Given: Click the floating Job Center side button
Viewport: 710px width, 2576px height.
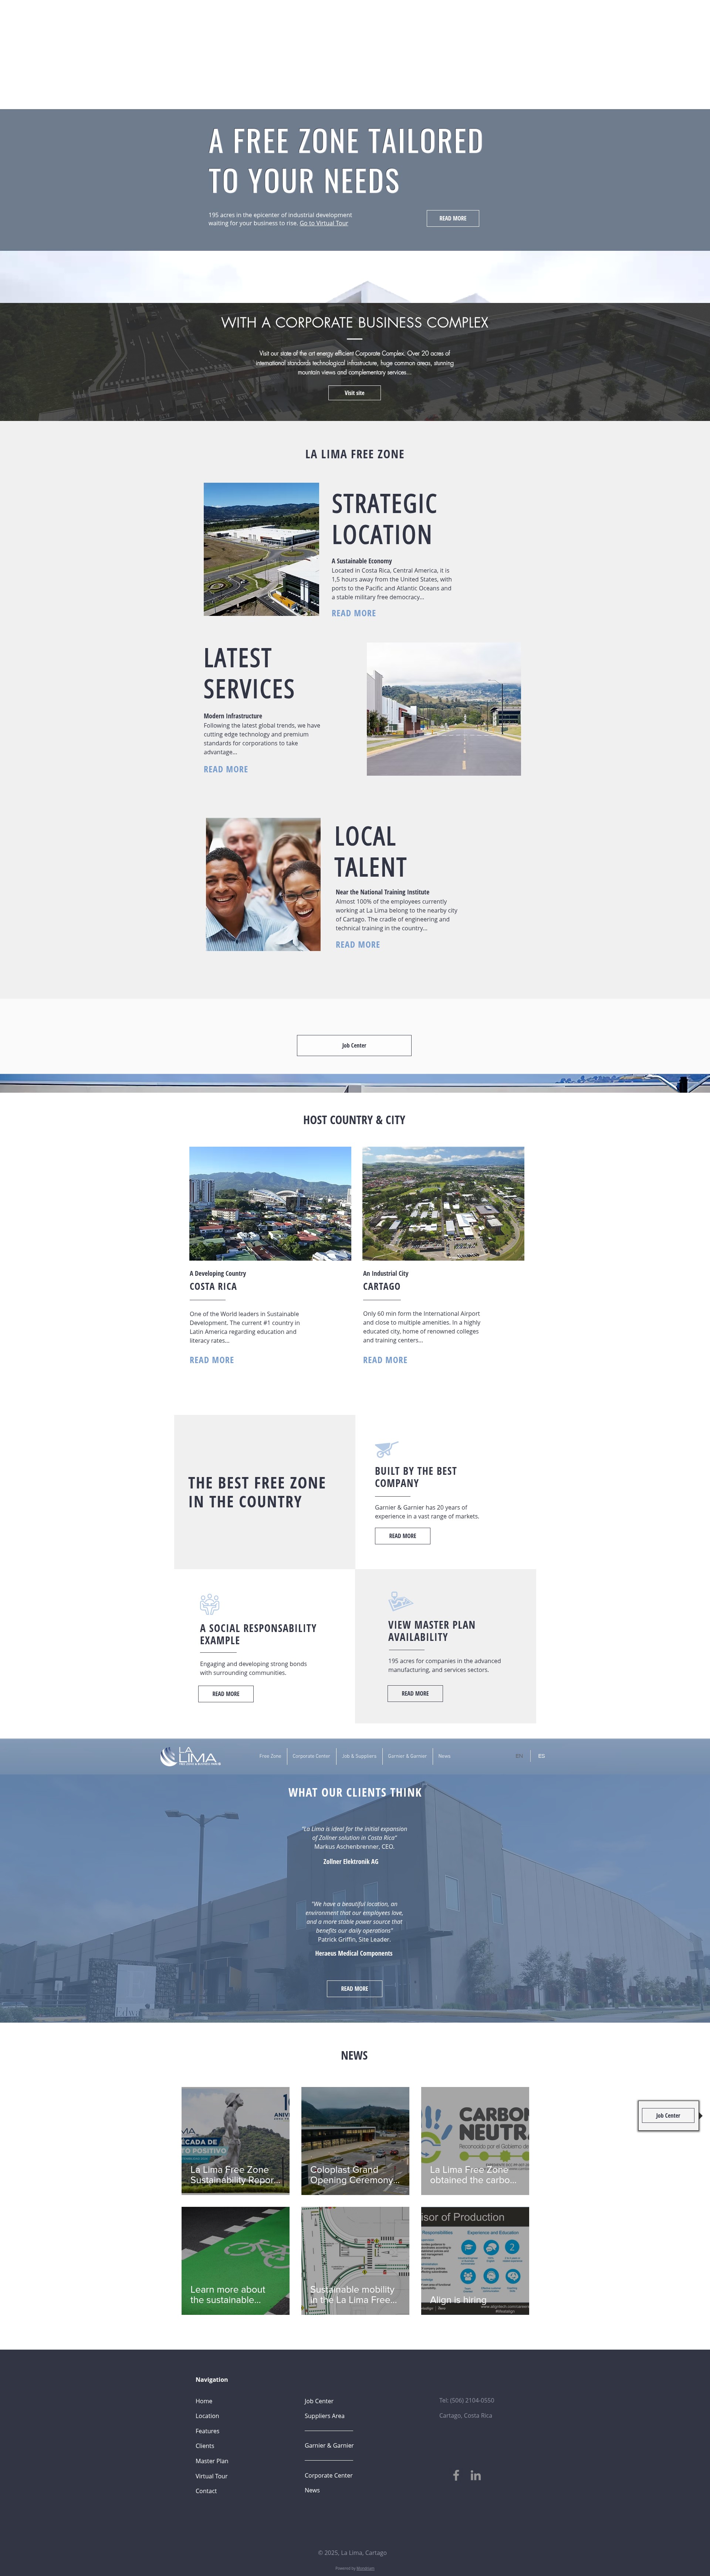Looking at the screenshot, I should 667,2115.
